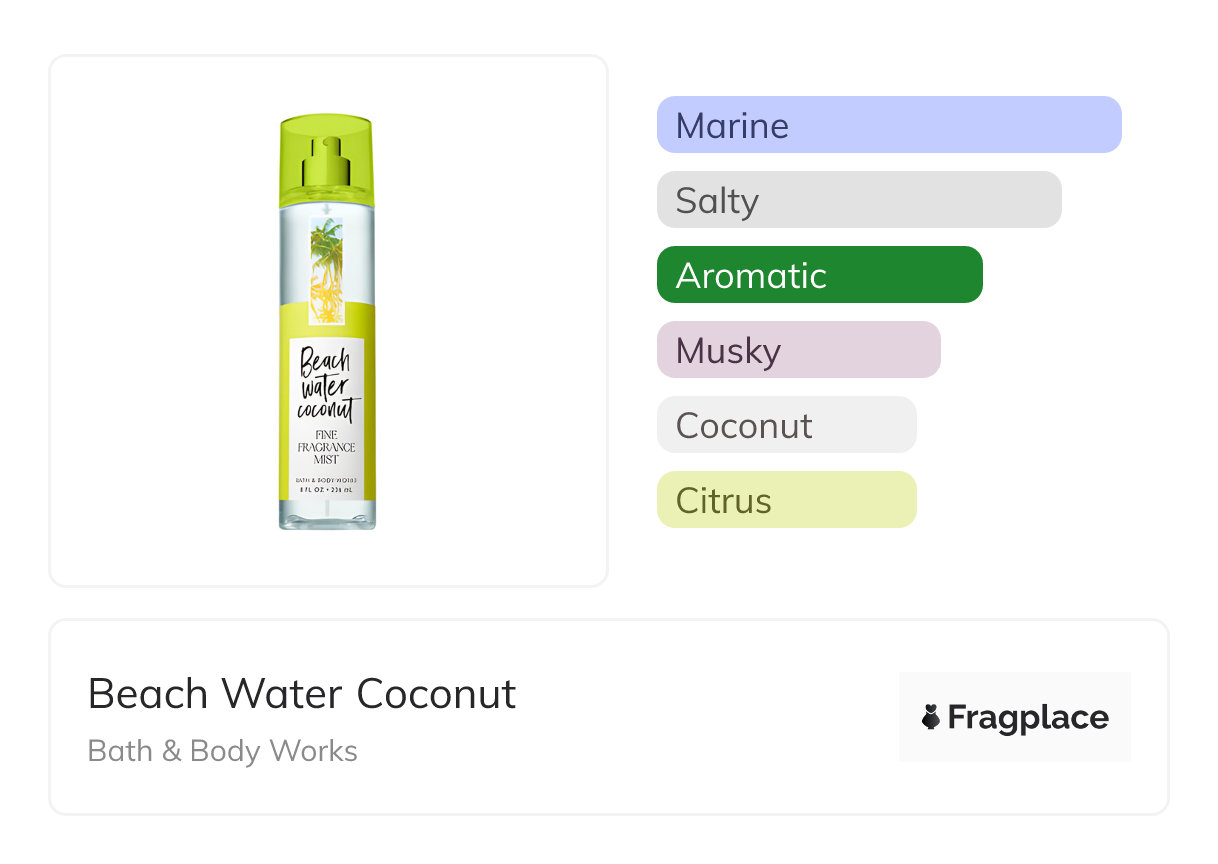This screenshot has height=864, width=1218.
Task: Open the Bath & Body Works brand link
Action: (222, 751)
